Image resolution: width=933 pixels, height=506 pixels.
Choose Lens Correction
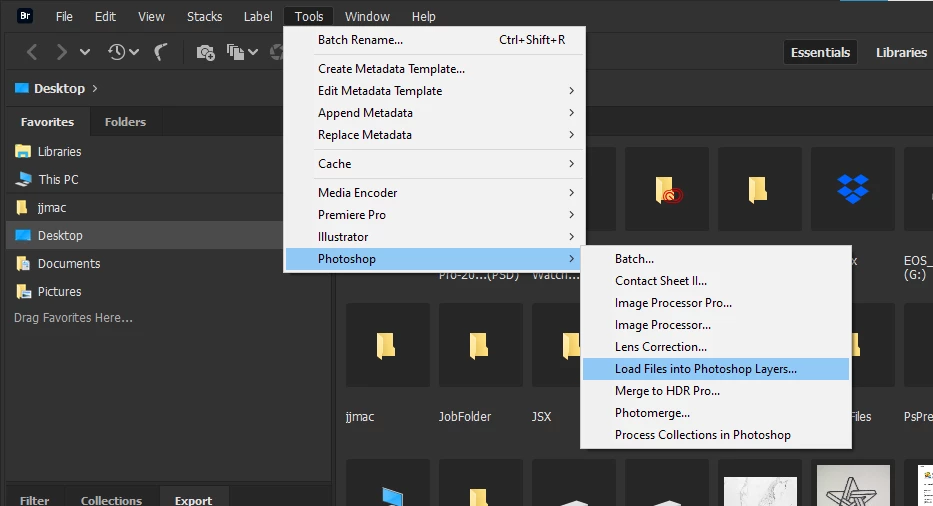716,347
